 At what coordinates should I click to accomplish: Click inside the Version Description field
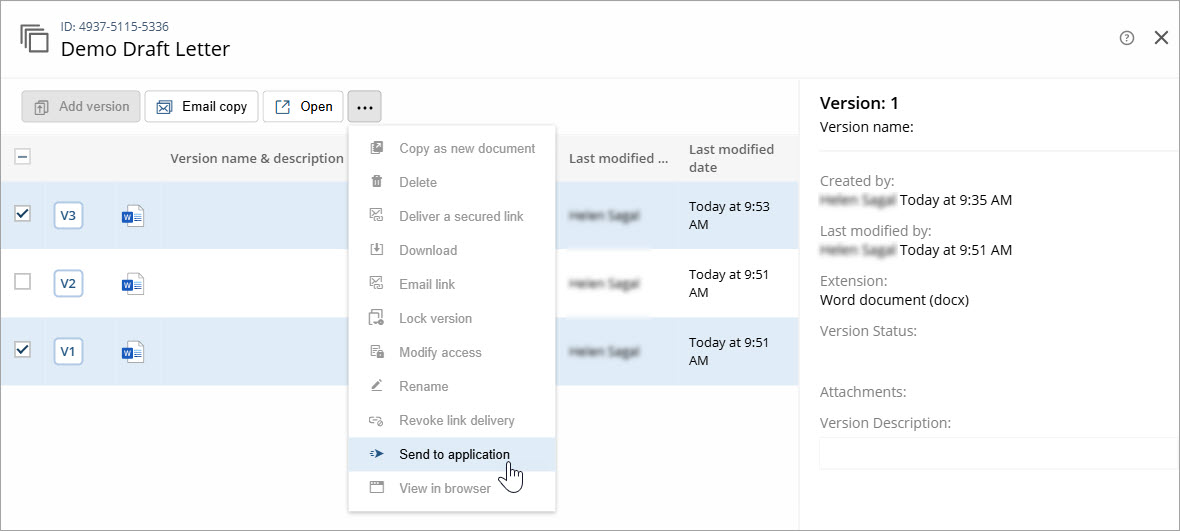point(999,454)
